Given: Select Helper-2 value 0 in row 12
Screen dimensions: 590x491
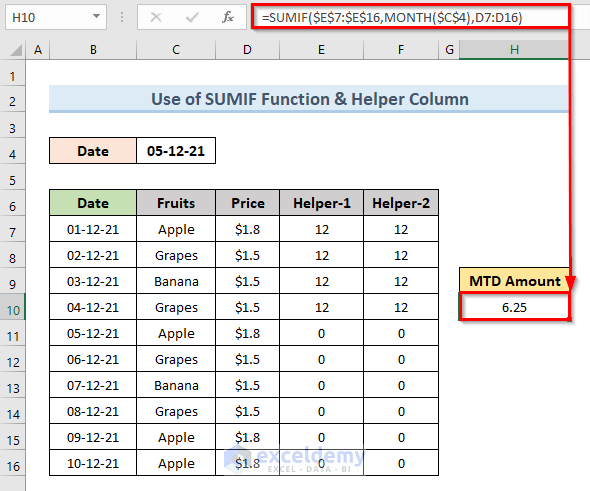Looking at the screenshot, I should 401,359.
